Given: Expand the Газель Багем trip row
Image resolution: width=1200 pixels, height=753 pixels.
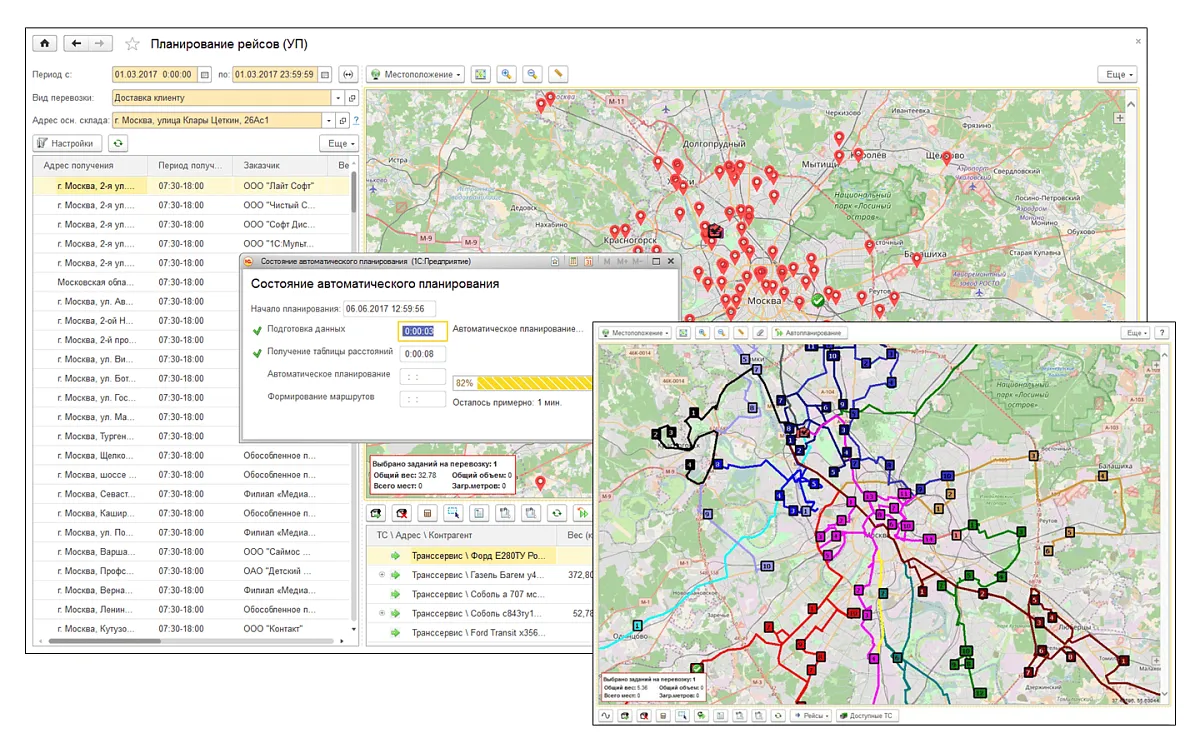Looking at the screenshot, I should (x=382, y=575).
